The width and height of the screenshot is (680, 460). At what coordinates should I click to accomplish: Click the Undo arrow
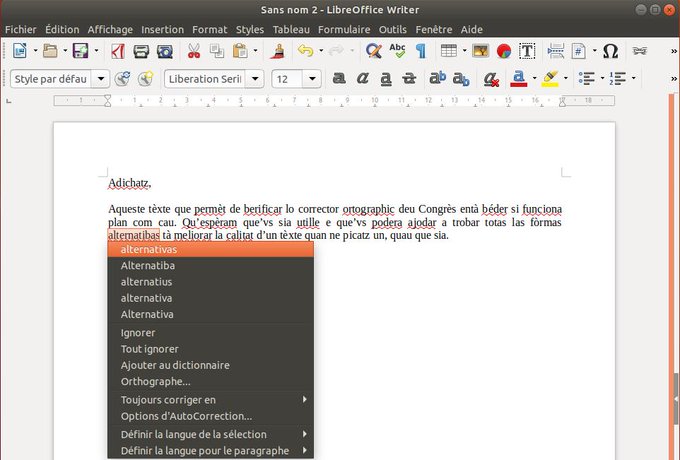click(305, 51)
